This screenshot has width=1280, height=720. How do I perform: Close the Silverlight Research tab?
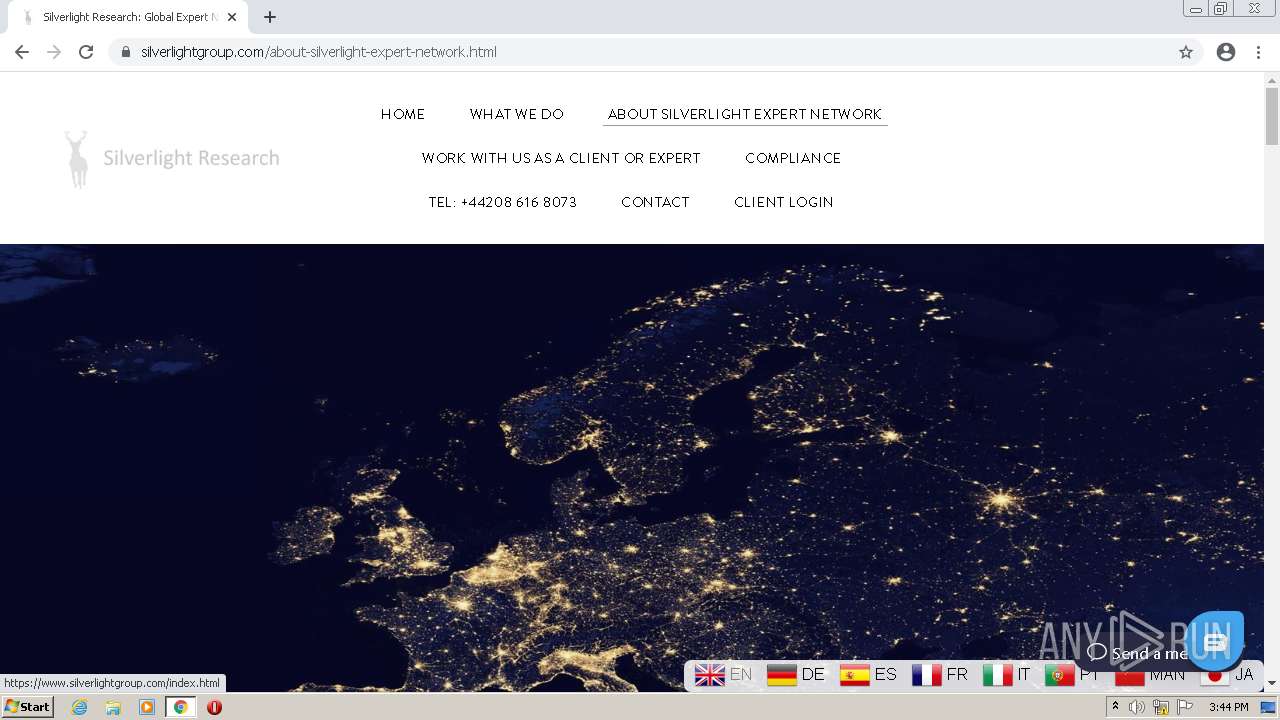(x=232, y=17)
